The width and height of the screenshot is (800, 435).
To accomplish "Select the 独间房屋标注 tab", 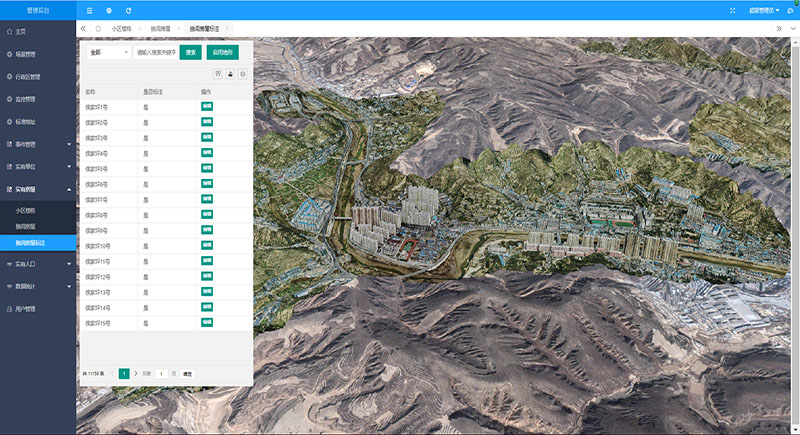I will [204, 29].
